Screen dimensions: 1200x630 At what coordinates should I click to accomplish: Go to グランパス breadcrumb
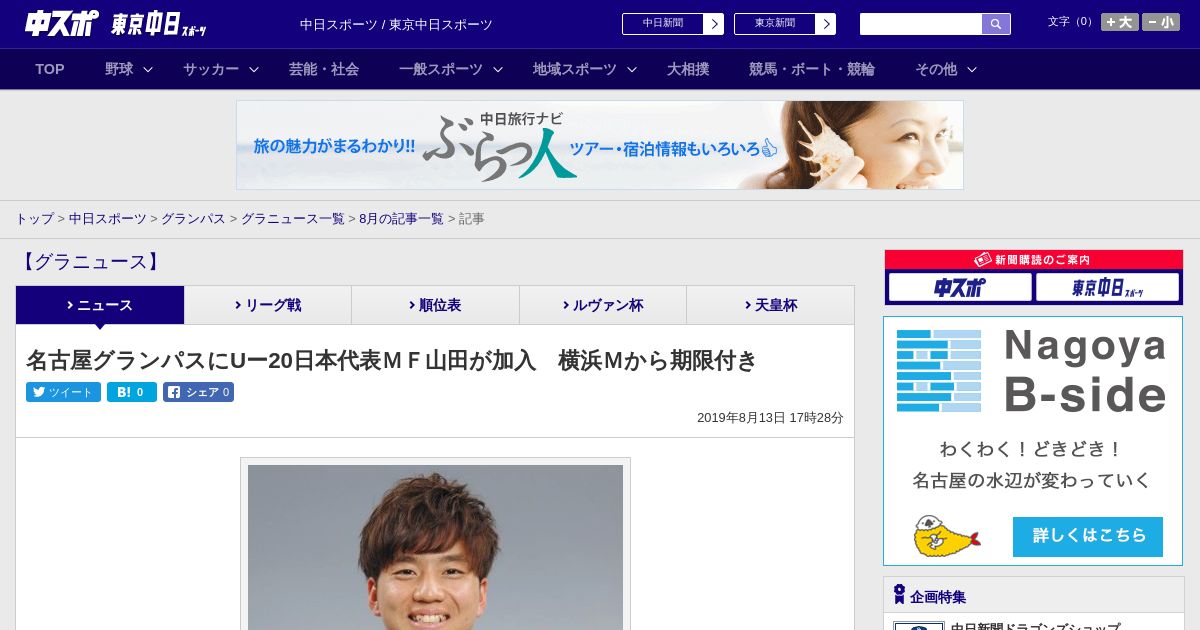point(193,218)
